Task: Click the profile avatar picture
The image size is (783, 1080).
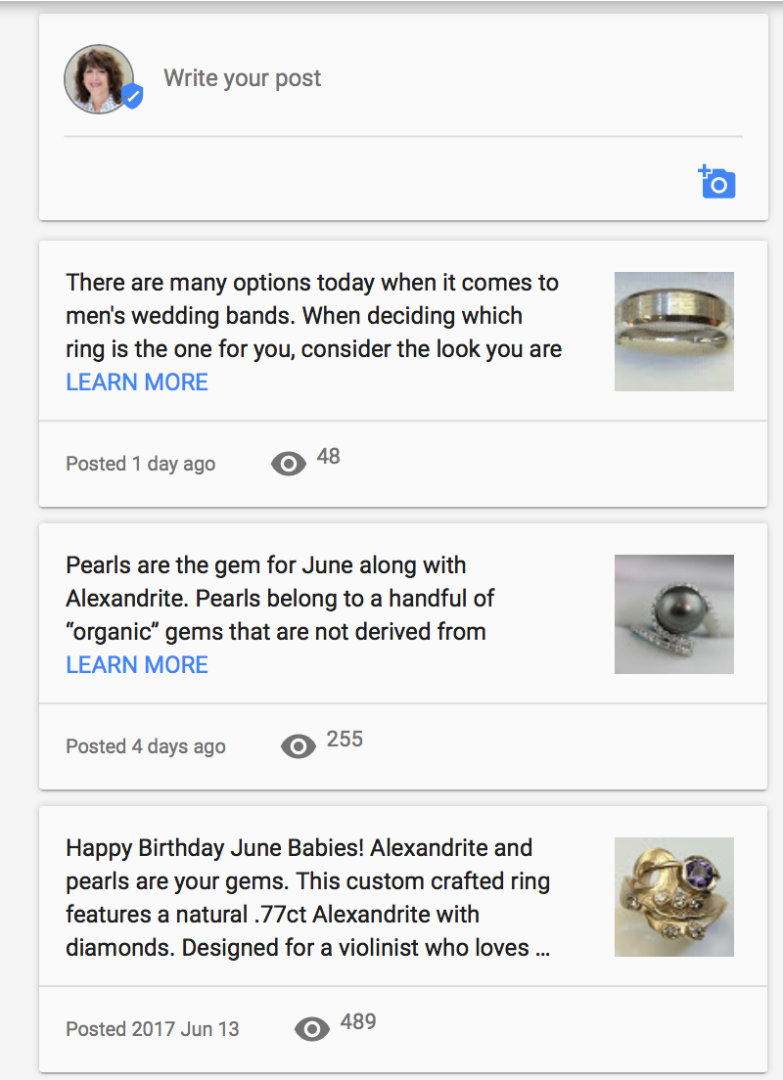Action: click(x=99, y=78)
